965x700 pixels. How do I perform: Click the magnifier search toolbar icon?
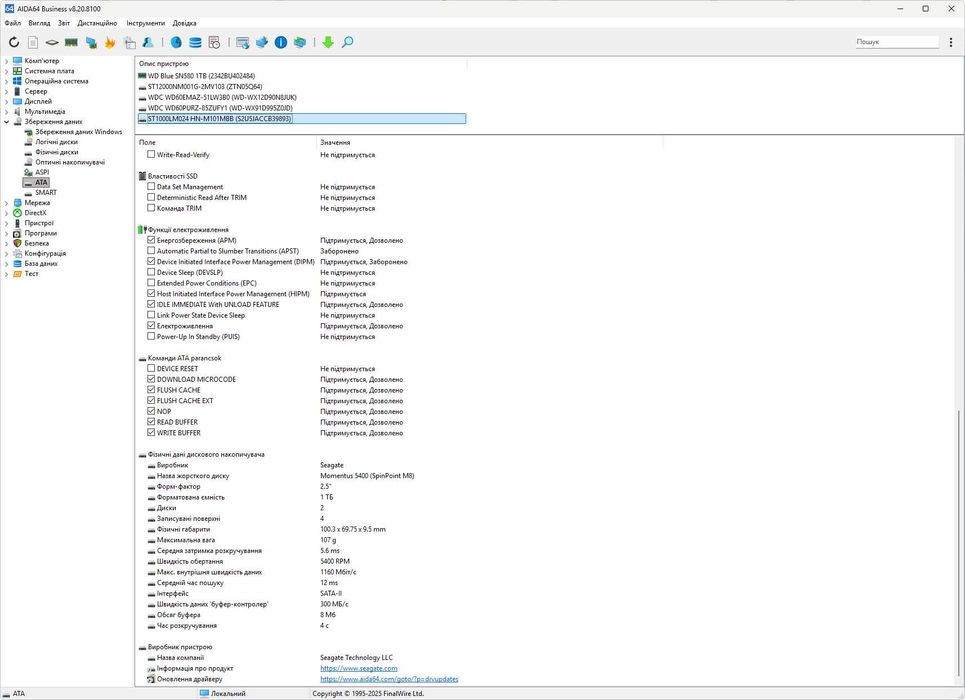coord(347,42)
